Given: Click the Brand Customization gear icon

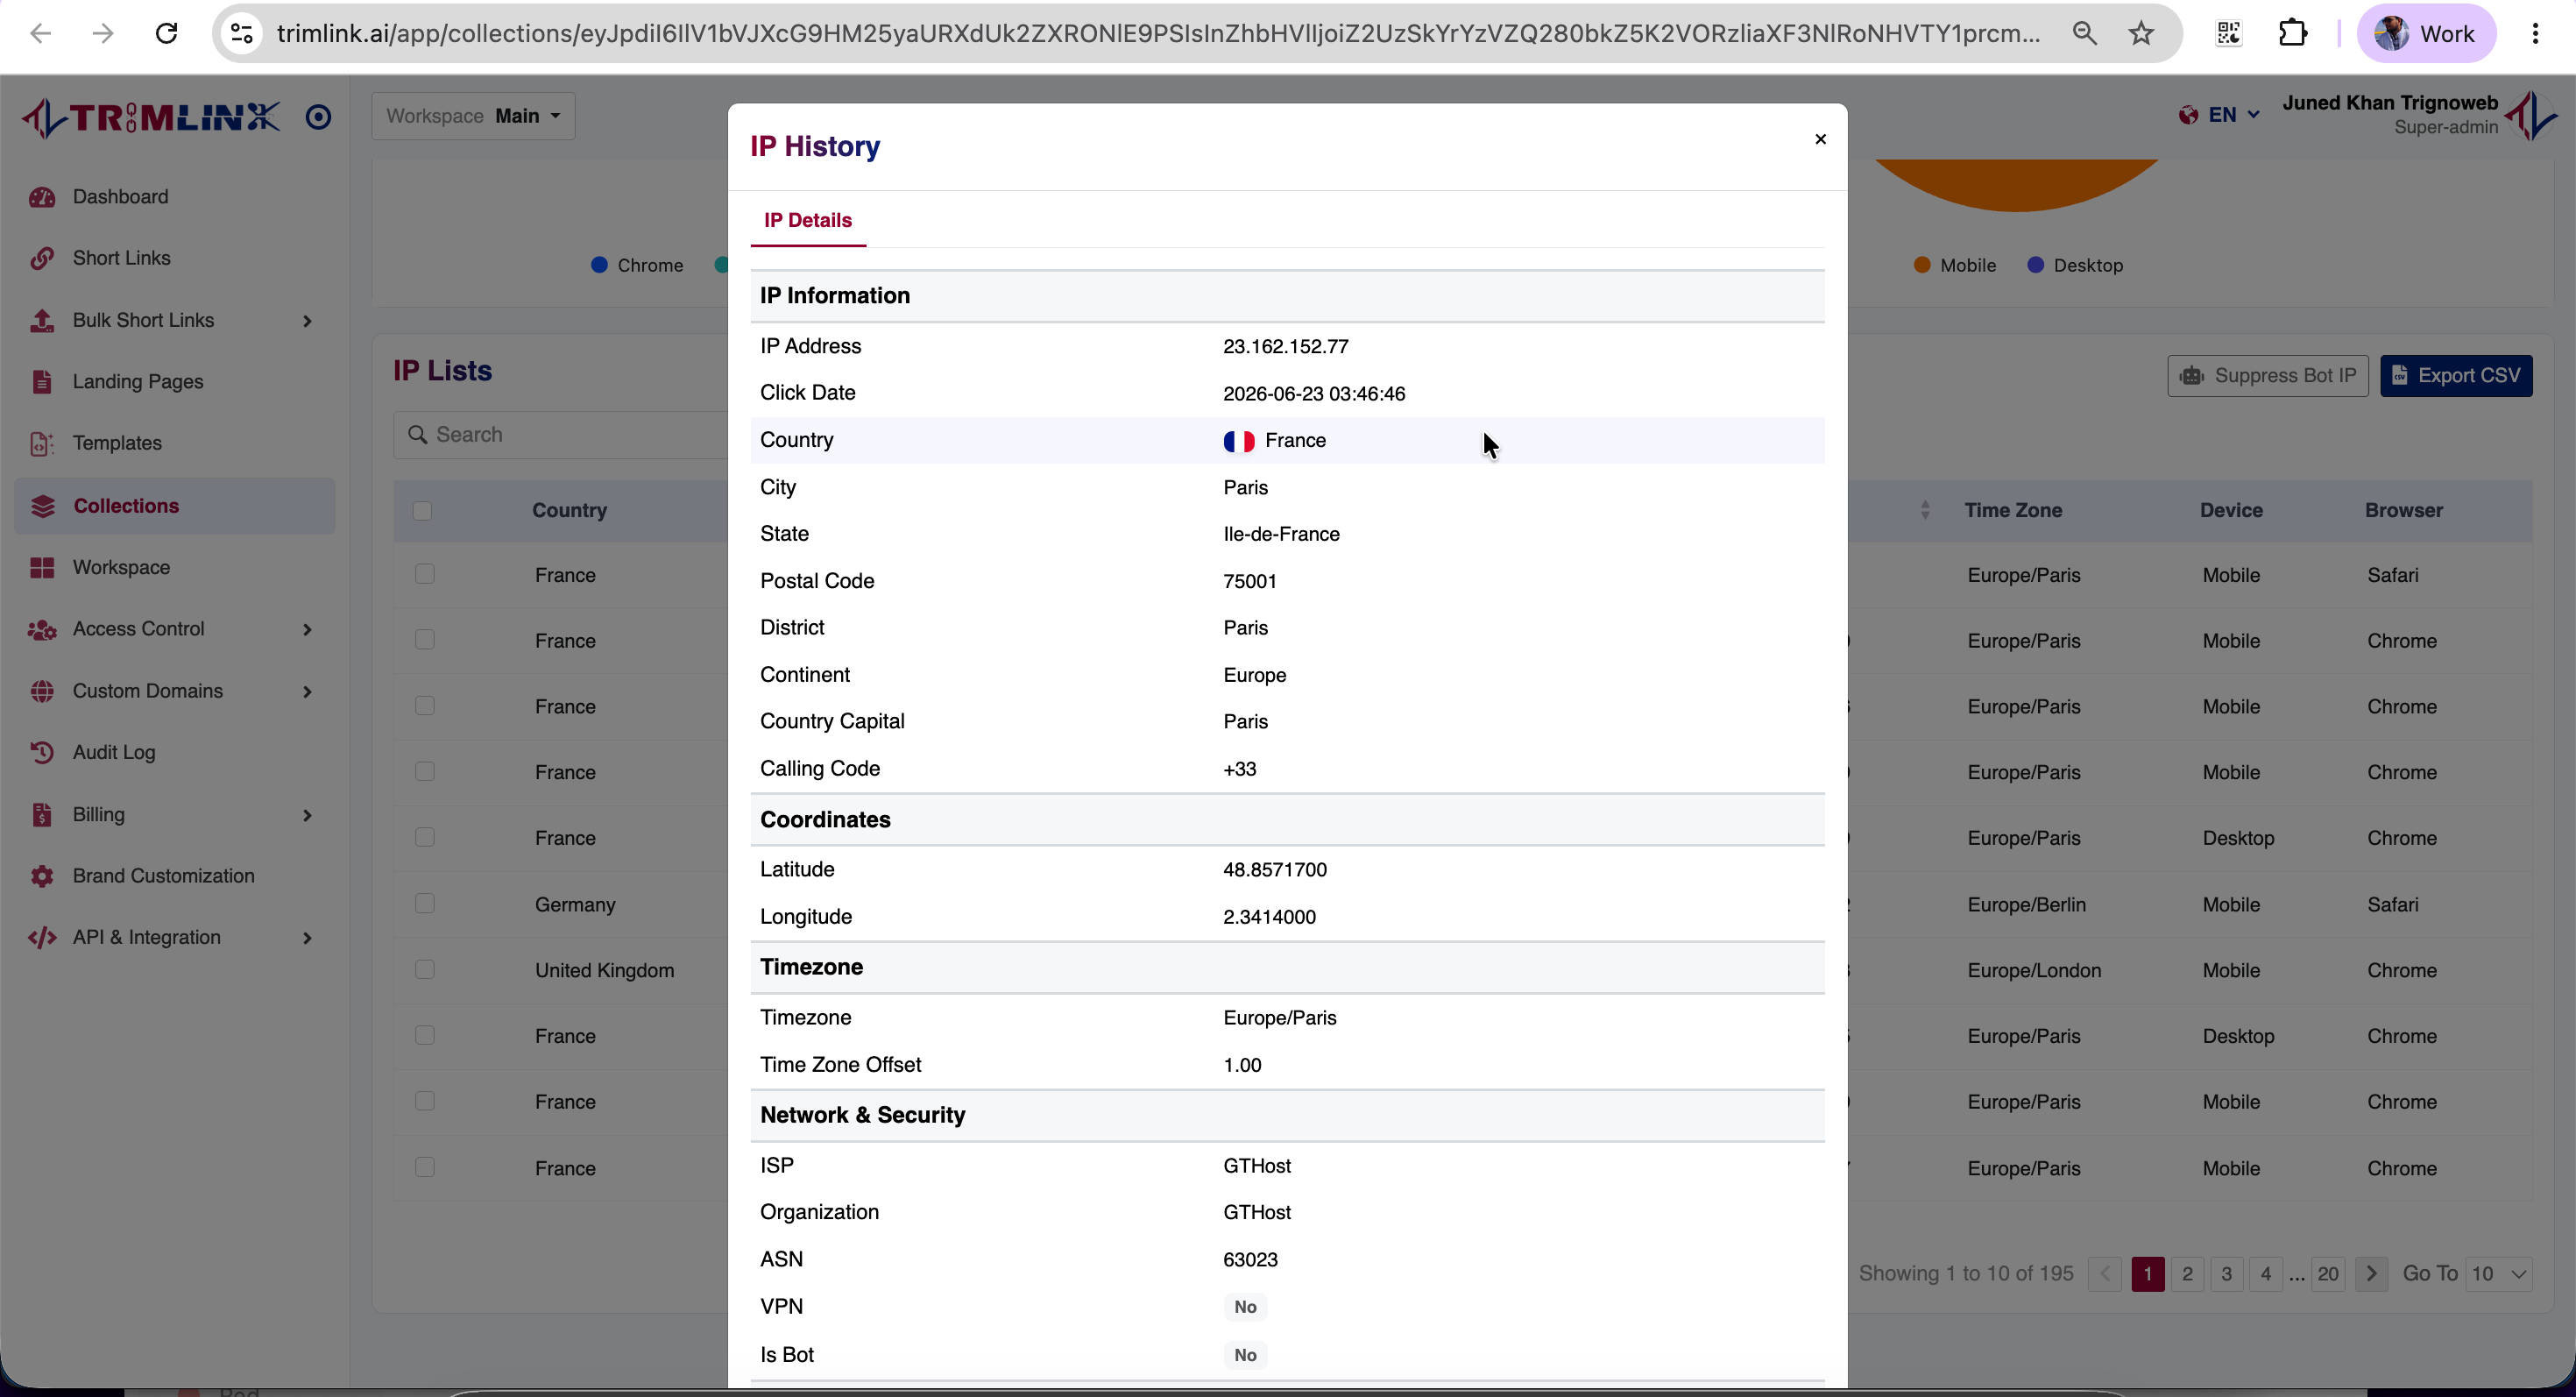Looking at the screenshot, I should 41,876.
